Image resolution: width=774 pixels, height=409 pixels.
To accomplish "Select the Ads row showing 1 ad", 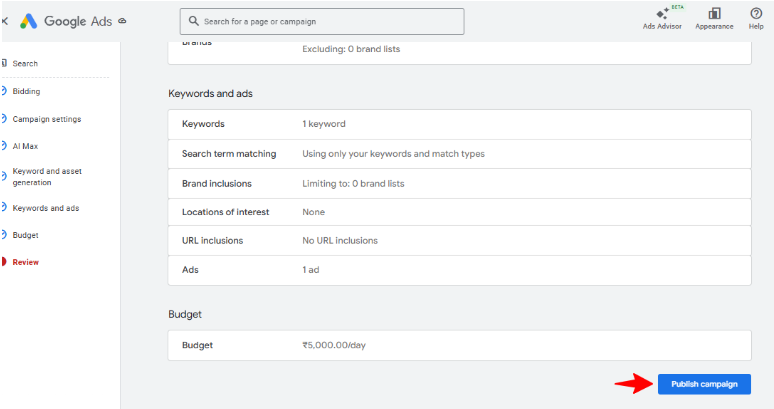I will coord(459,270).
